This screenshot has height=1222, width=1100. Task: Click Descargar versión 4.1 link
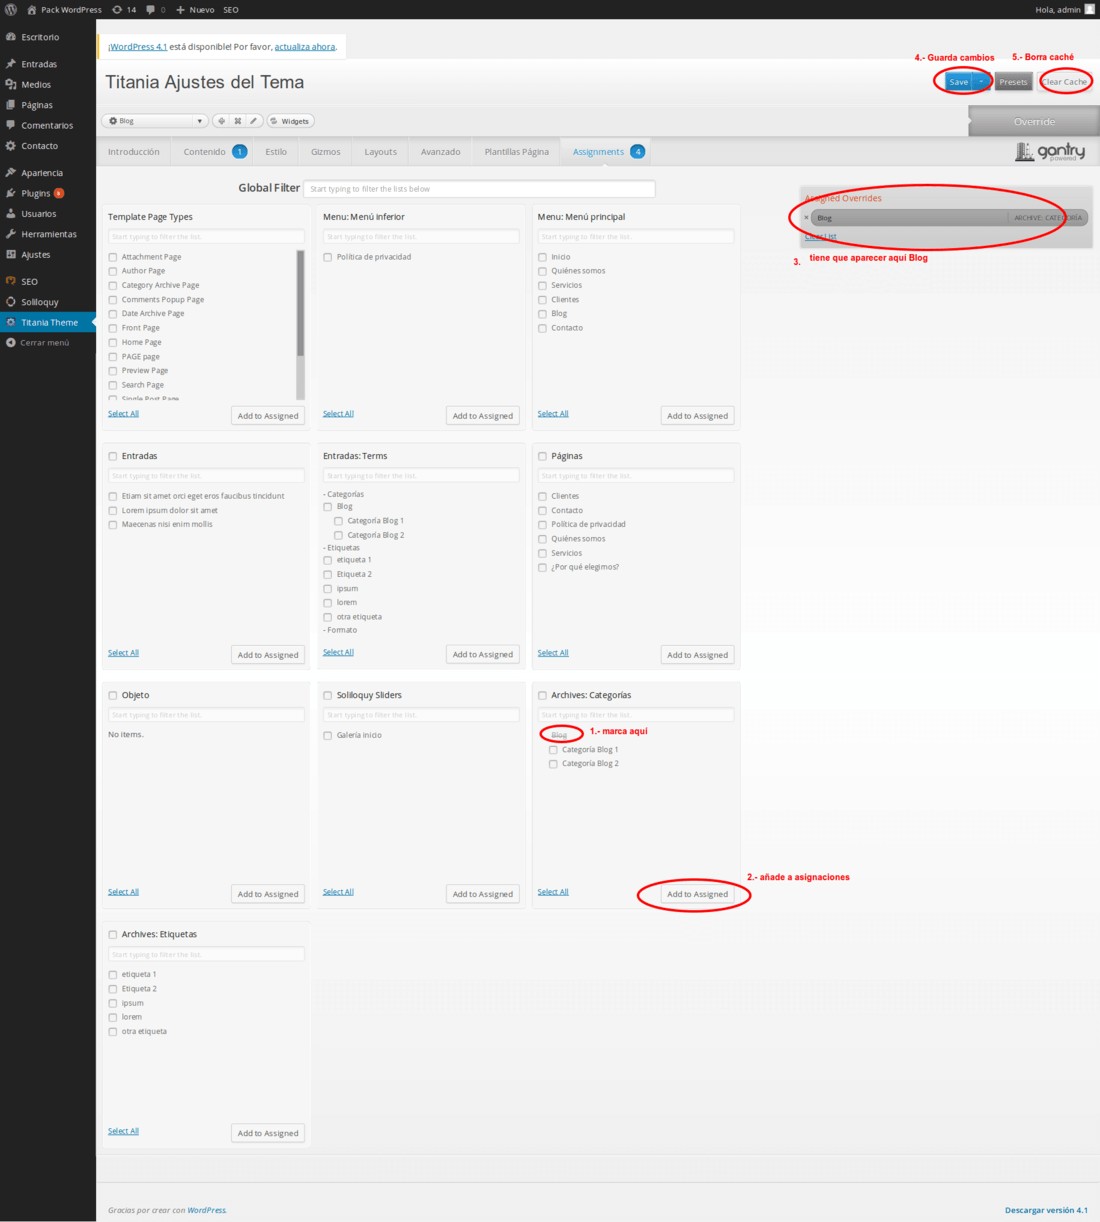pos(1046,1210)
